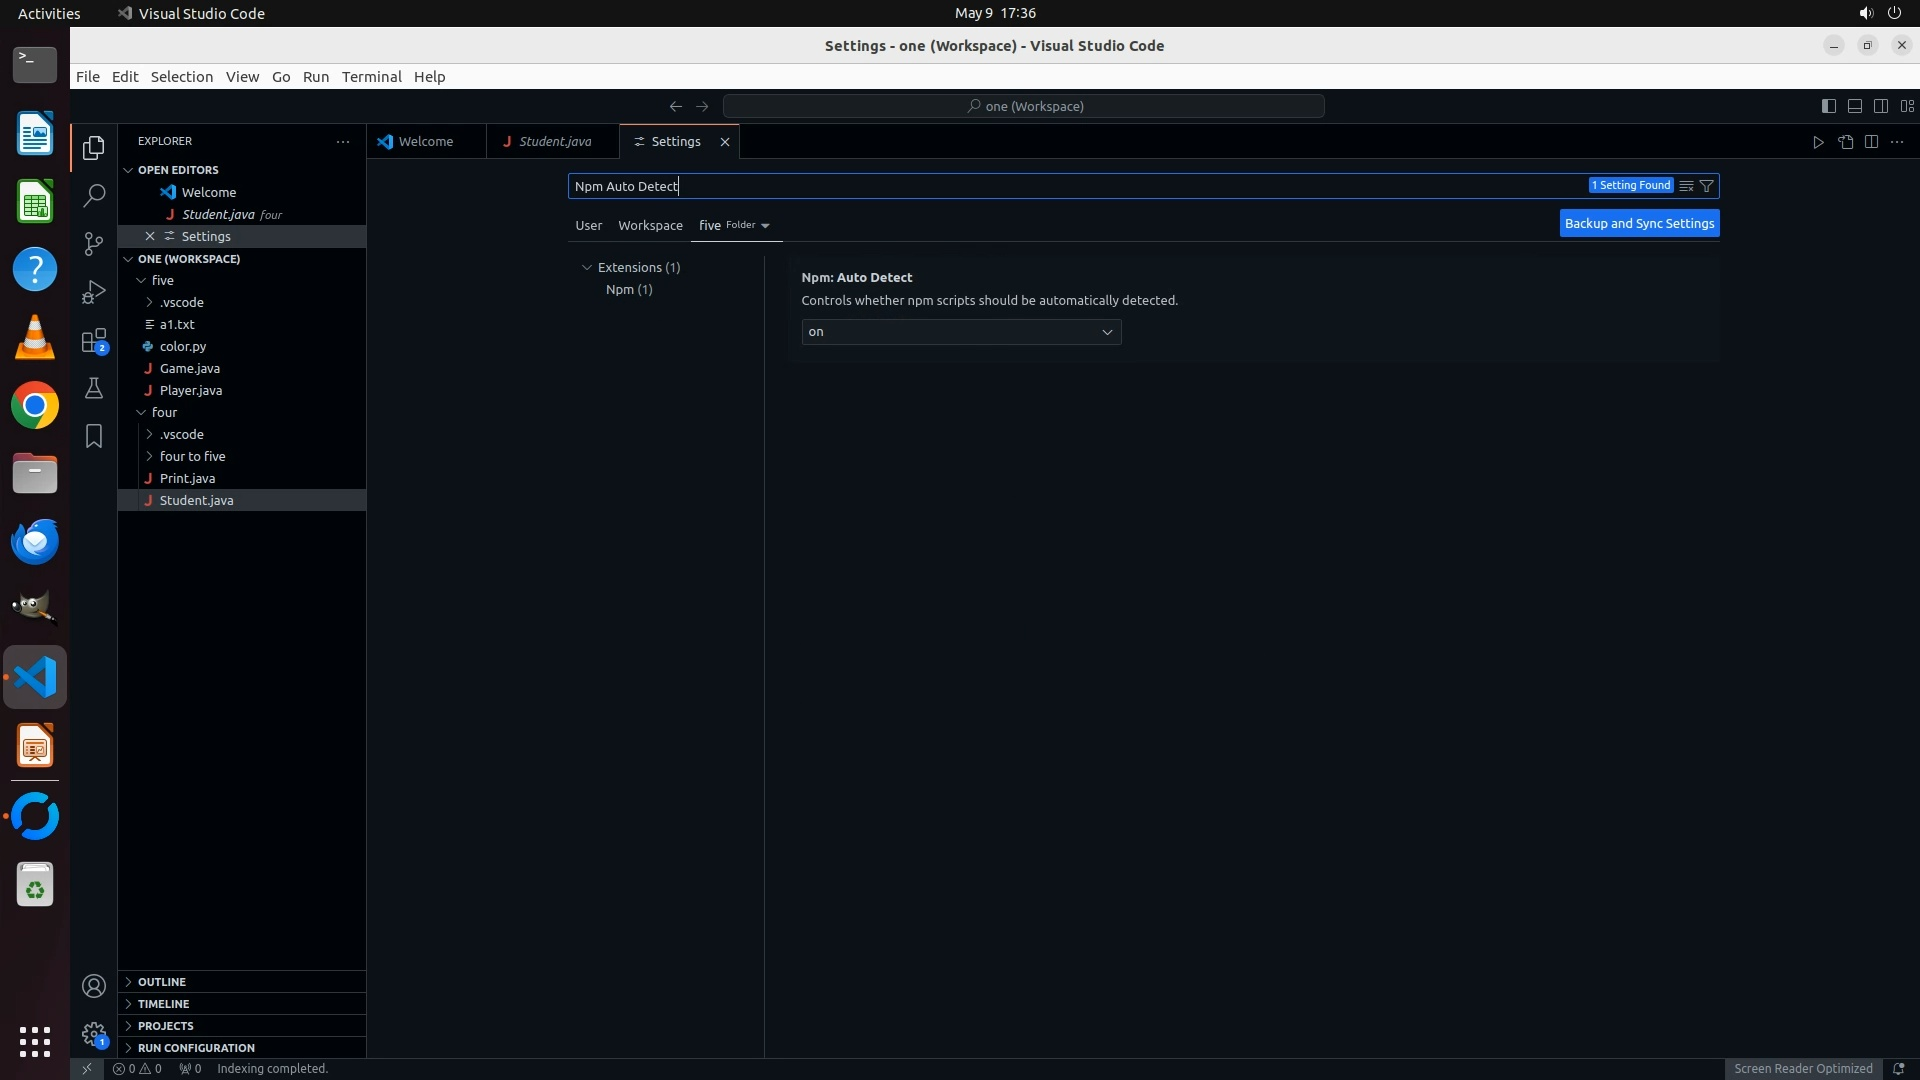Open the Terminal menu
1920x1080 pixels.
point(371,77)
